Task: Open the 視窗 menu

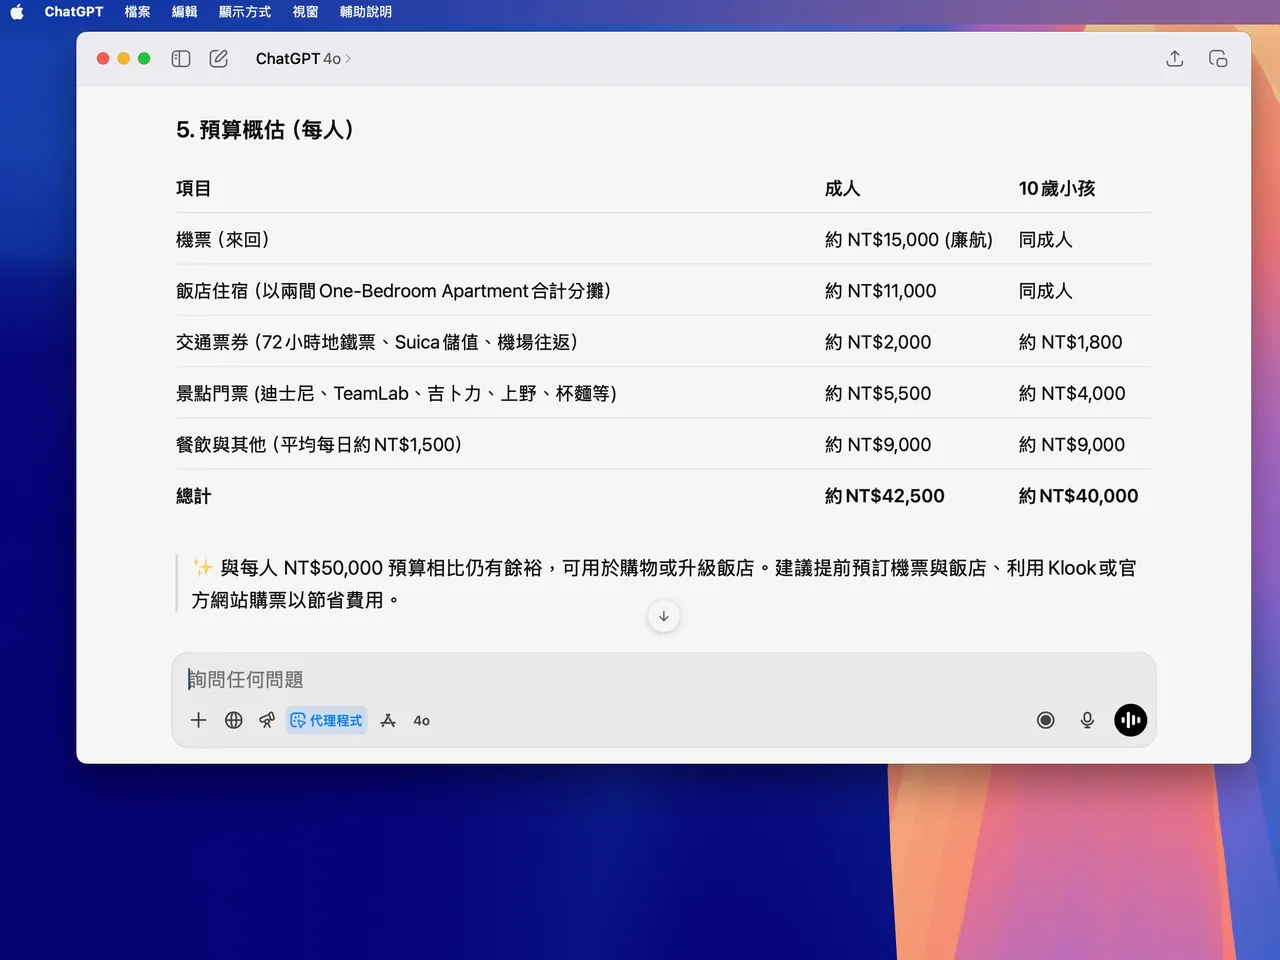Action: 306,12
